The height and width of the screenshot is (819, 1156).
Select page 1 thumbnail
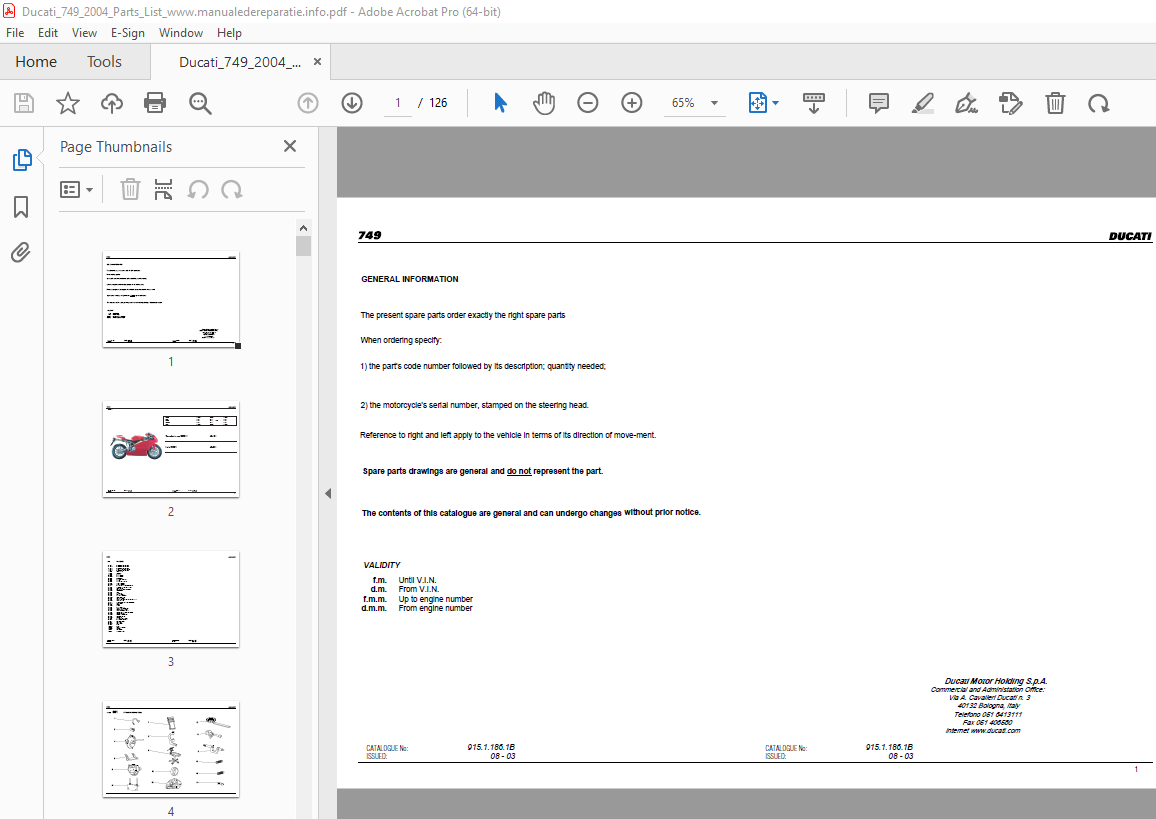click(171, 299)
